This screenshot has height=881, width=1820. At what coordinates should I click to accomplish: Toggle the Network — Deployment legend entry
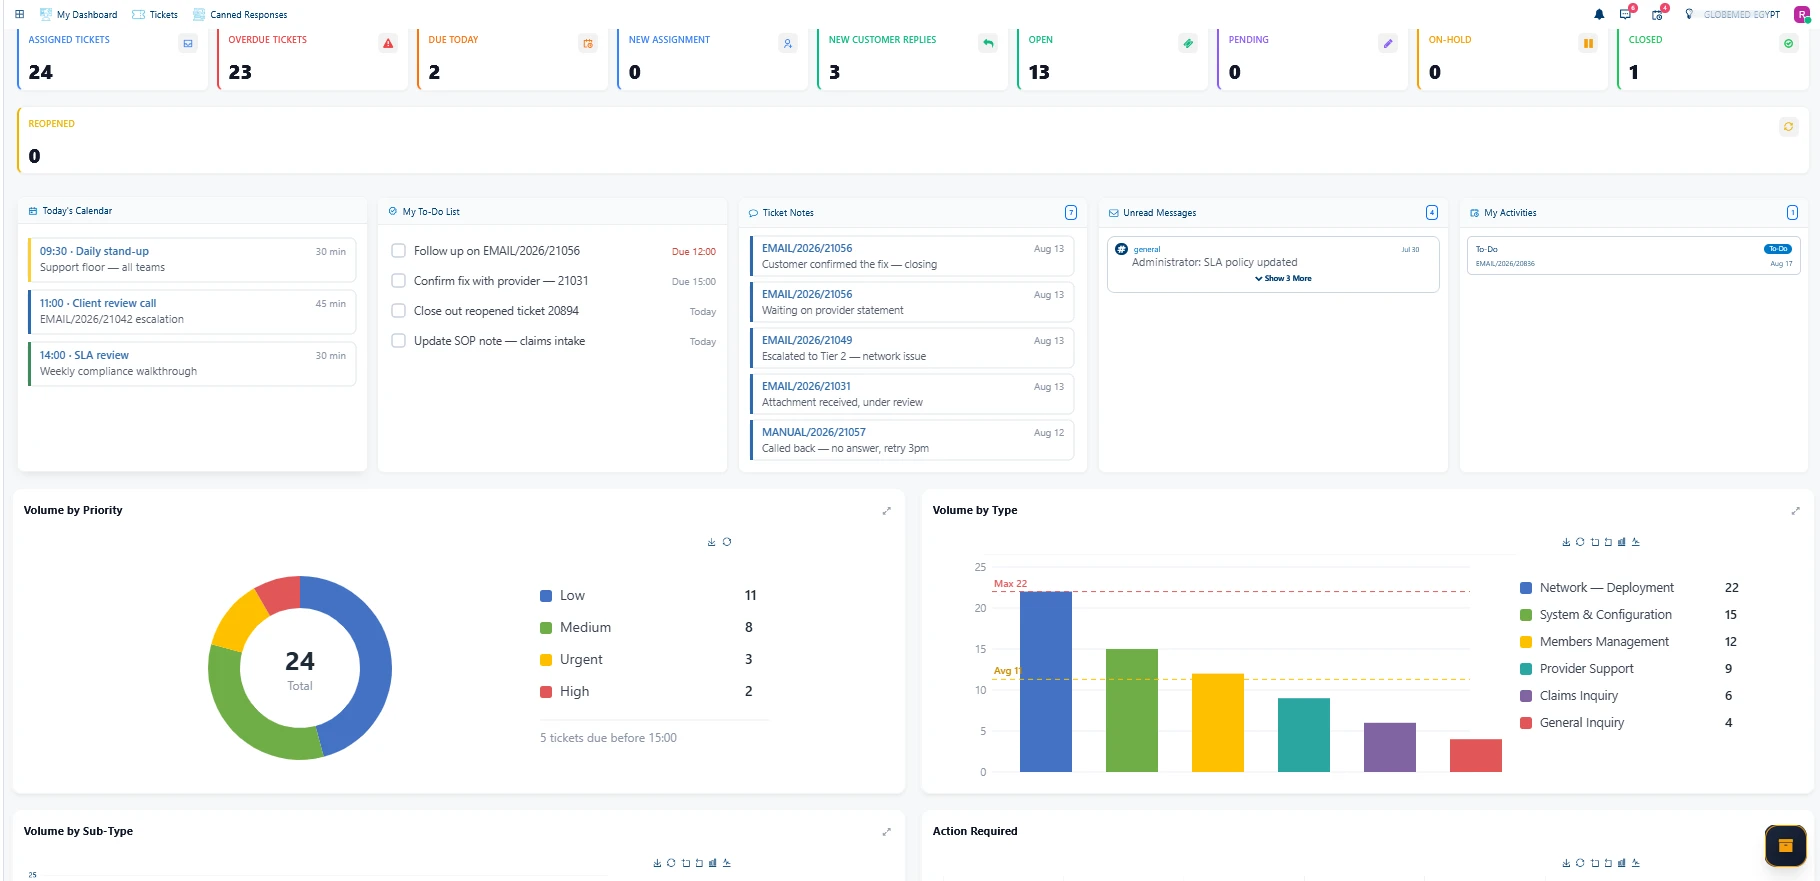click(x=1596, y=588)
